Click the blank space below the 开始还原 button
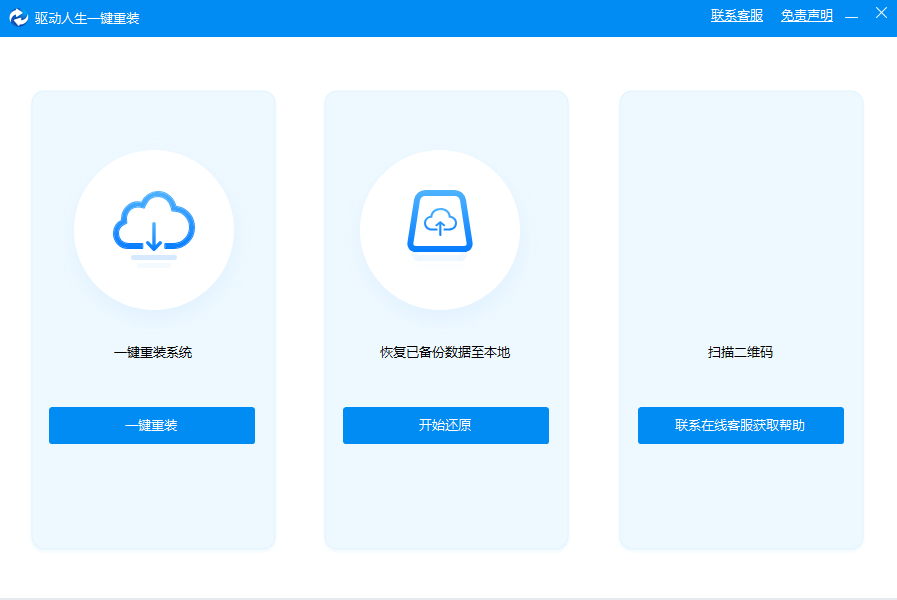 (x=446, y=495)
